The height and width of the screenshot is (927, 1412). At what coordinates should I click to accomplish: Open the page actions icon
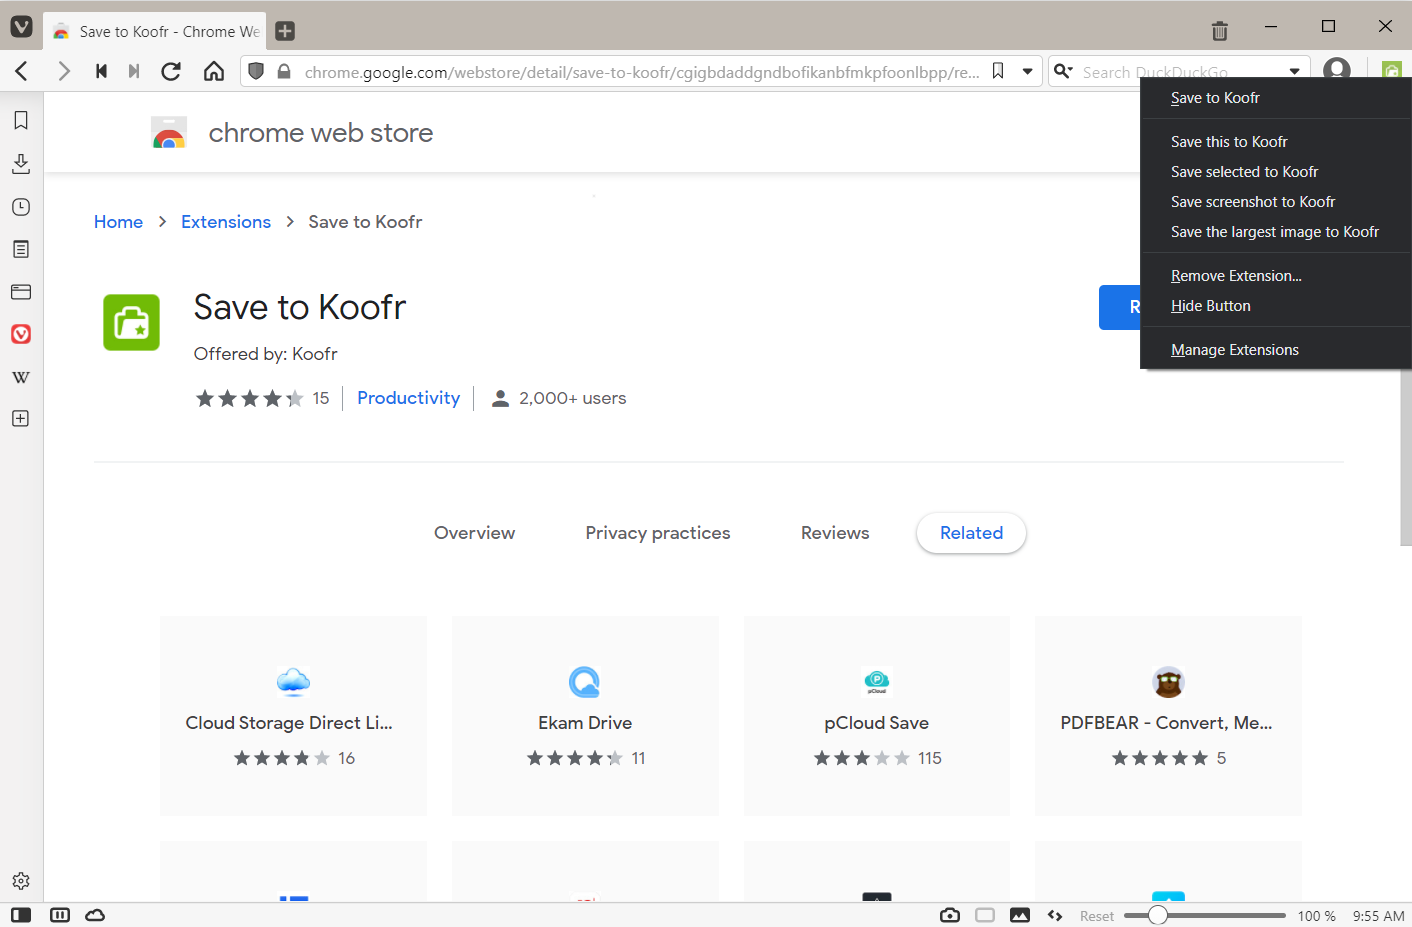pos(1055,915)
